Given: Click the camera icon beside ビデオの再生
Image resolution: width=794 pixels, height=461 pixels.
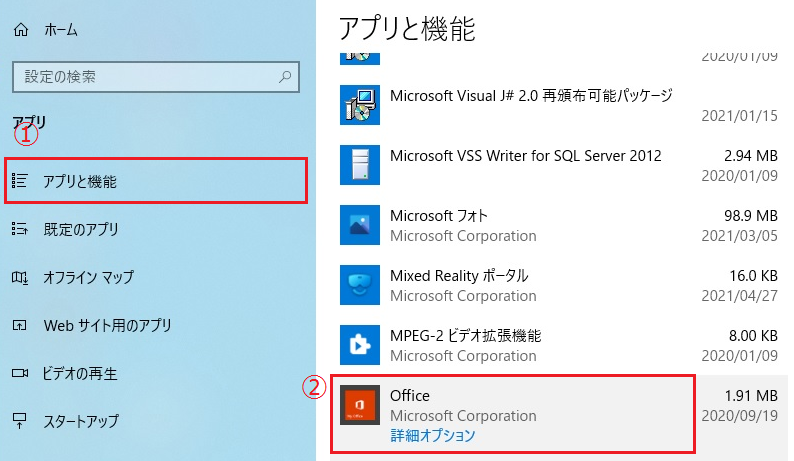Looking at the screenshot, I should [x=20, y=373].
